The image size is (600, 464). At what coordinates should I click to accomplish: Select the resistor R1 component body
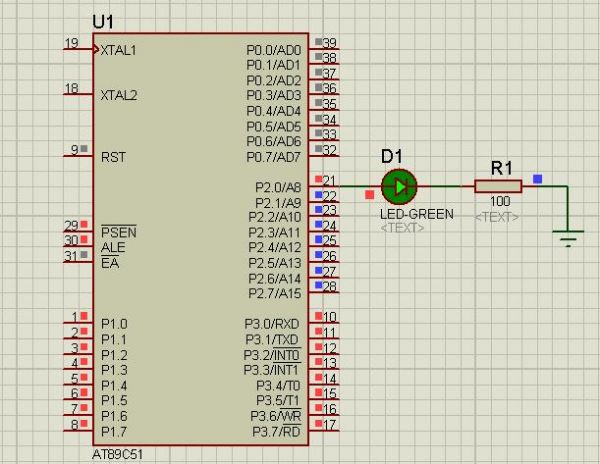tap(497, 186)
